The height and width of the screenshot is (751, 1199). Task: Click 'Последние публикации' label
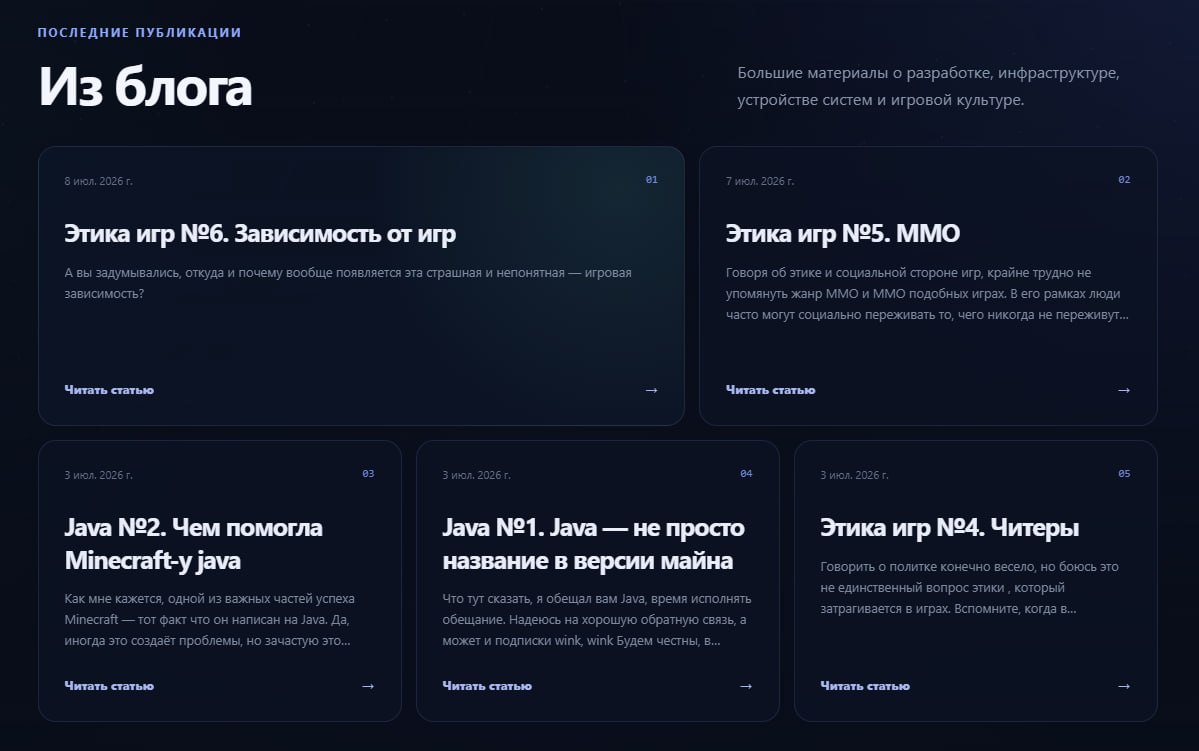pyautogui.click(x=139, y=32)
